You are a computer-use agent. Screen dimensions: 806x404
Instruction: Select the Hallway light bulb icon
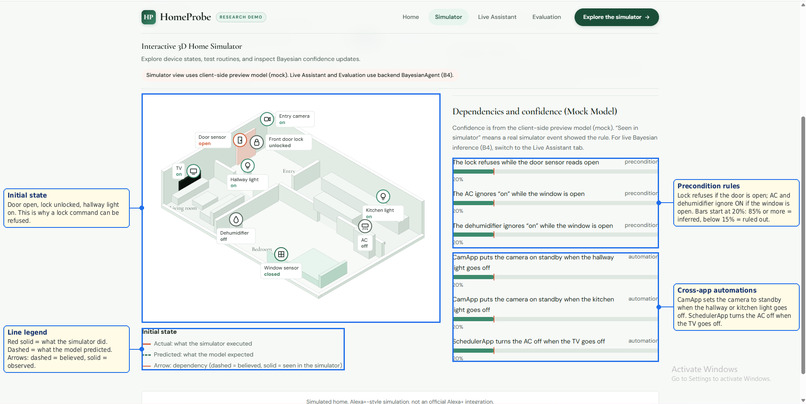(248, 166)
